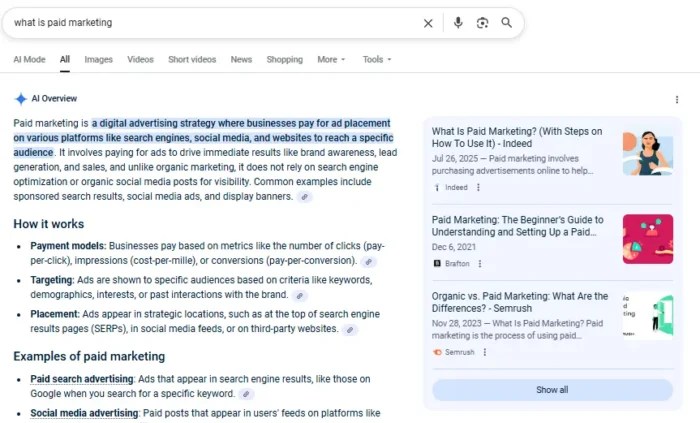
Task: Click the Indeed favicon icon
Action: click(x=437, y=187)
